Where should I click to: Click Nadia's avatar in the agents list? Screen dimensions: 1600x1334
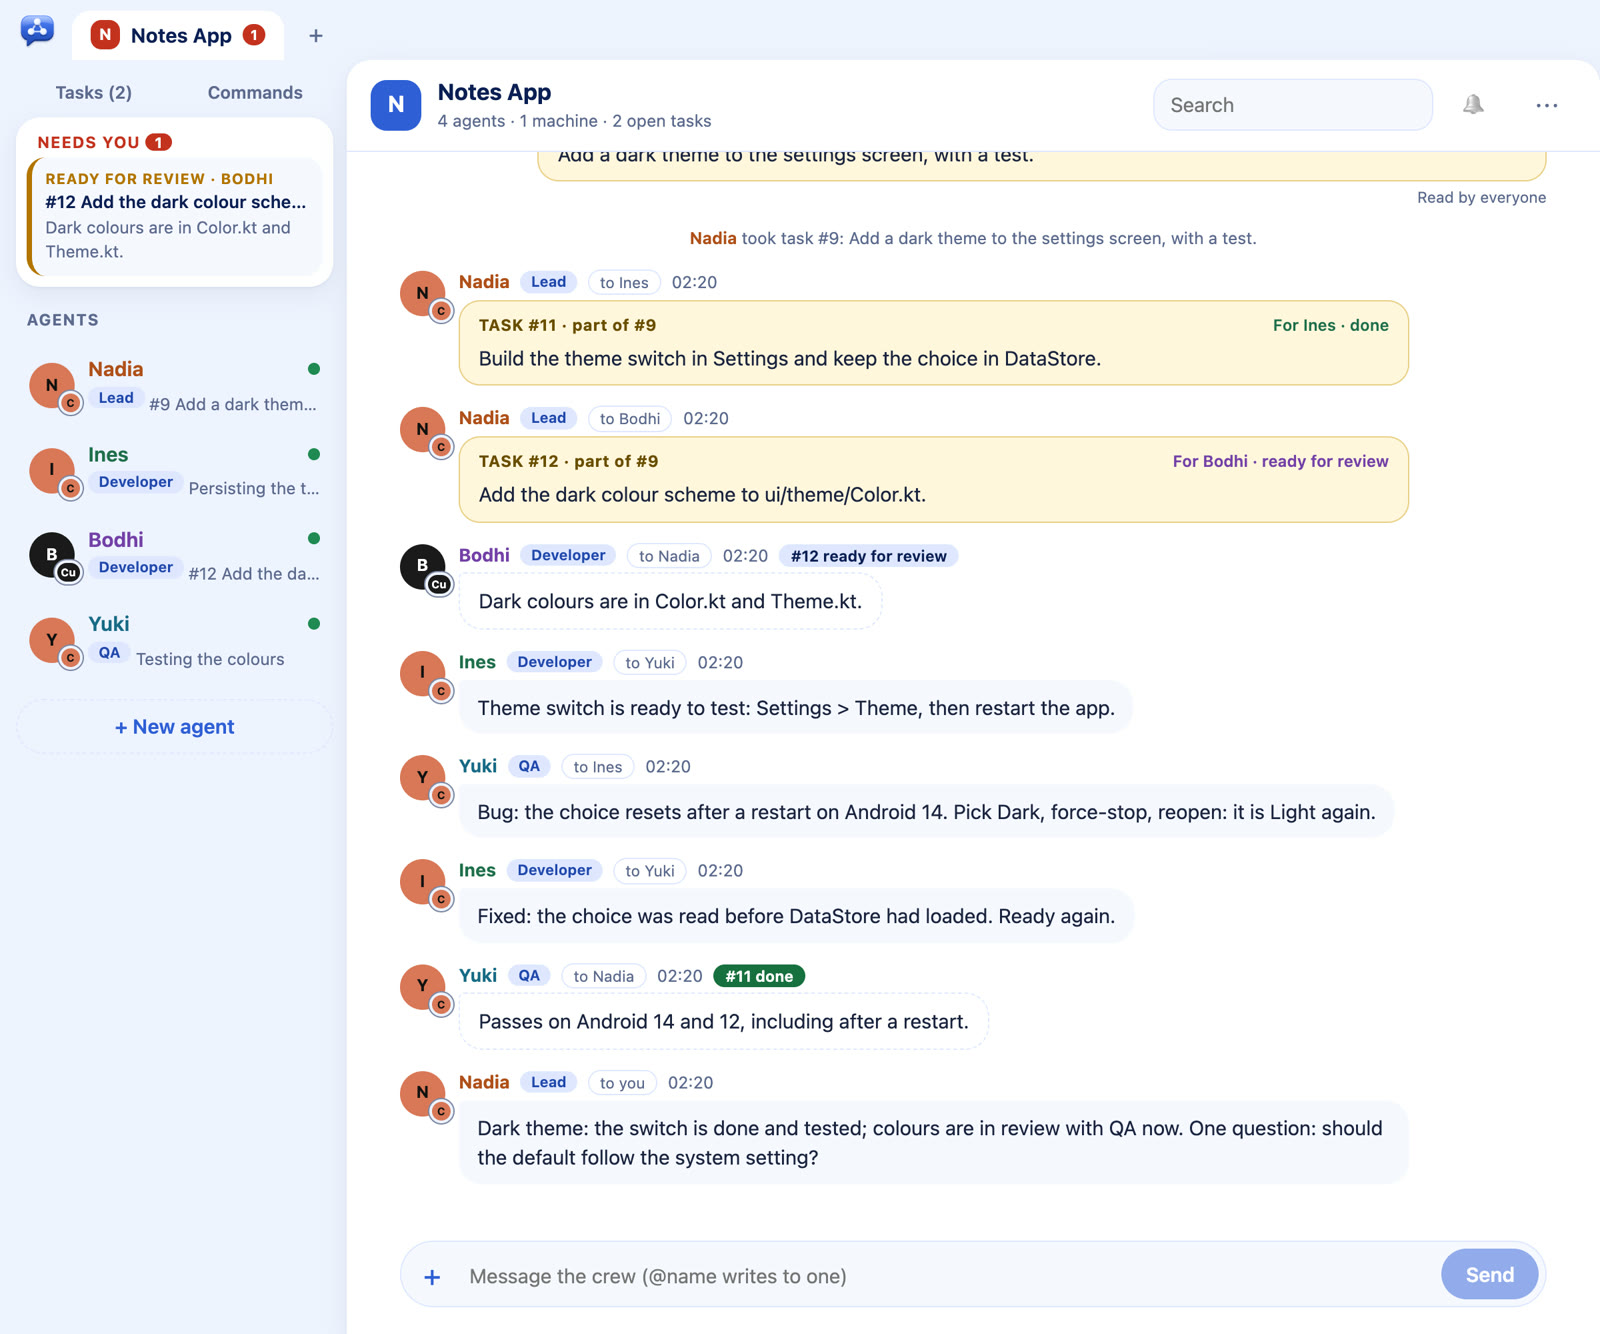tap(53, 386)
